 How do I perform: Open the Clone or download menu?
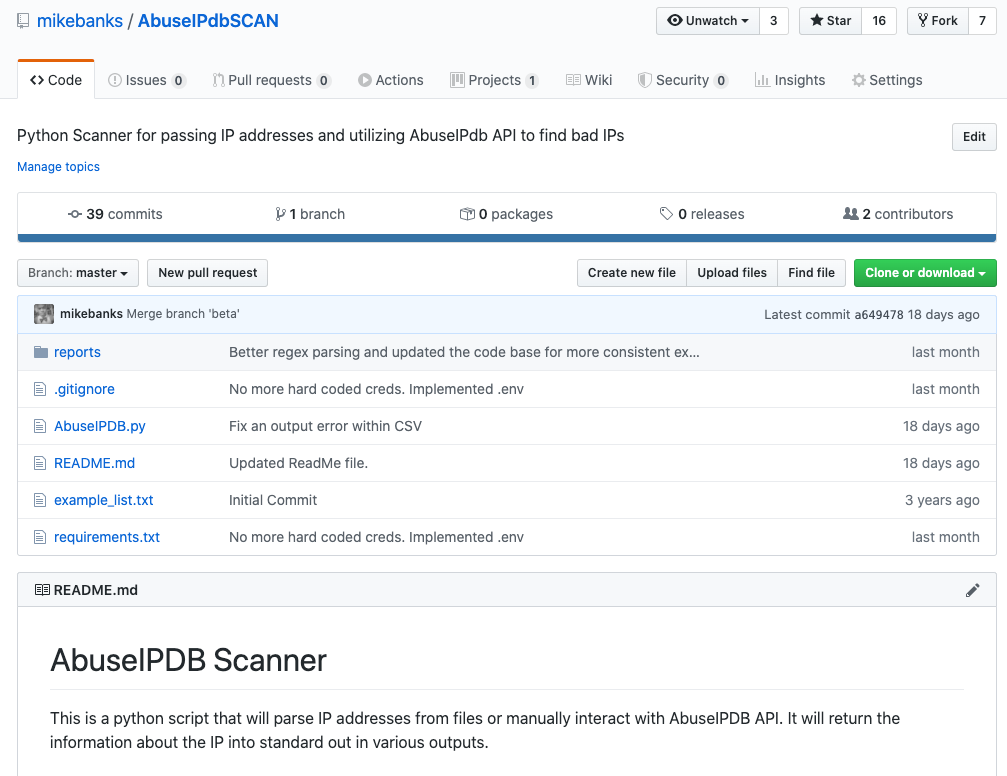coord(924,273)
